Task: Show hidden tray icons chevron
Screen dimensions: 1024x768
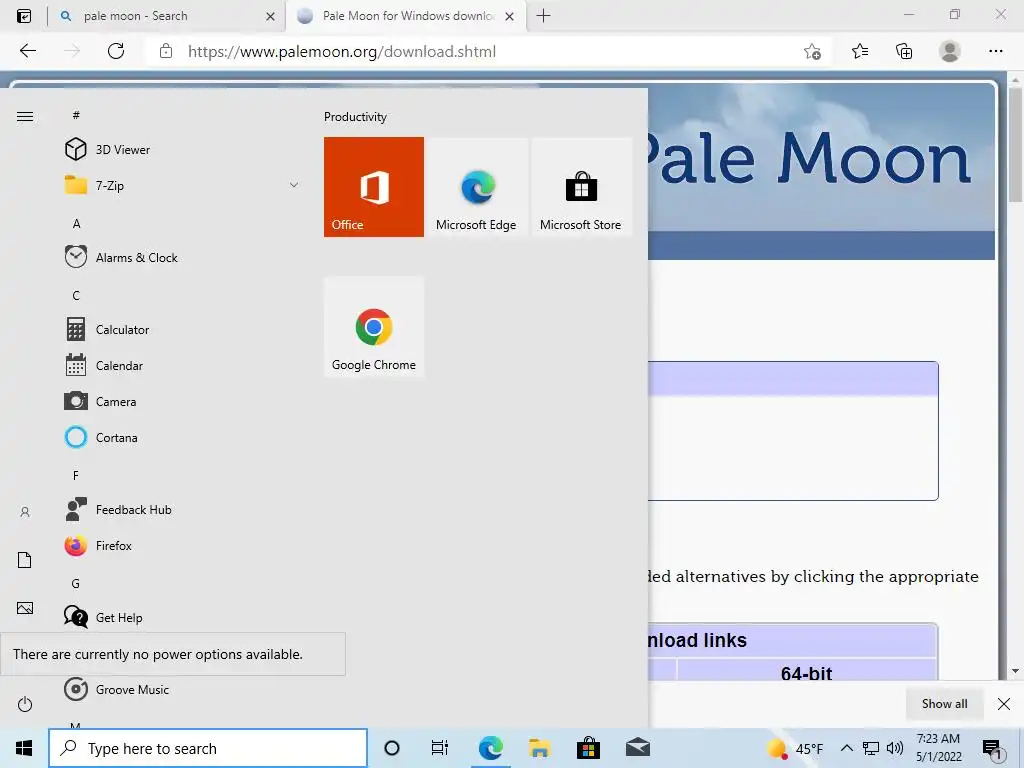Action: pos(846,748)
